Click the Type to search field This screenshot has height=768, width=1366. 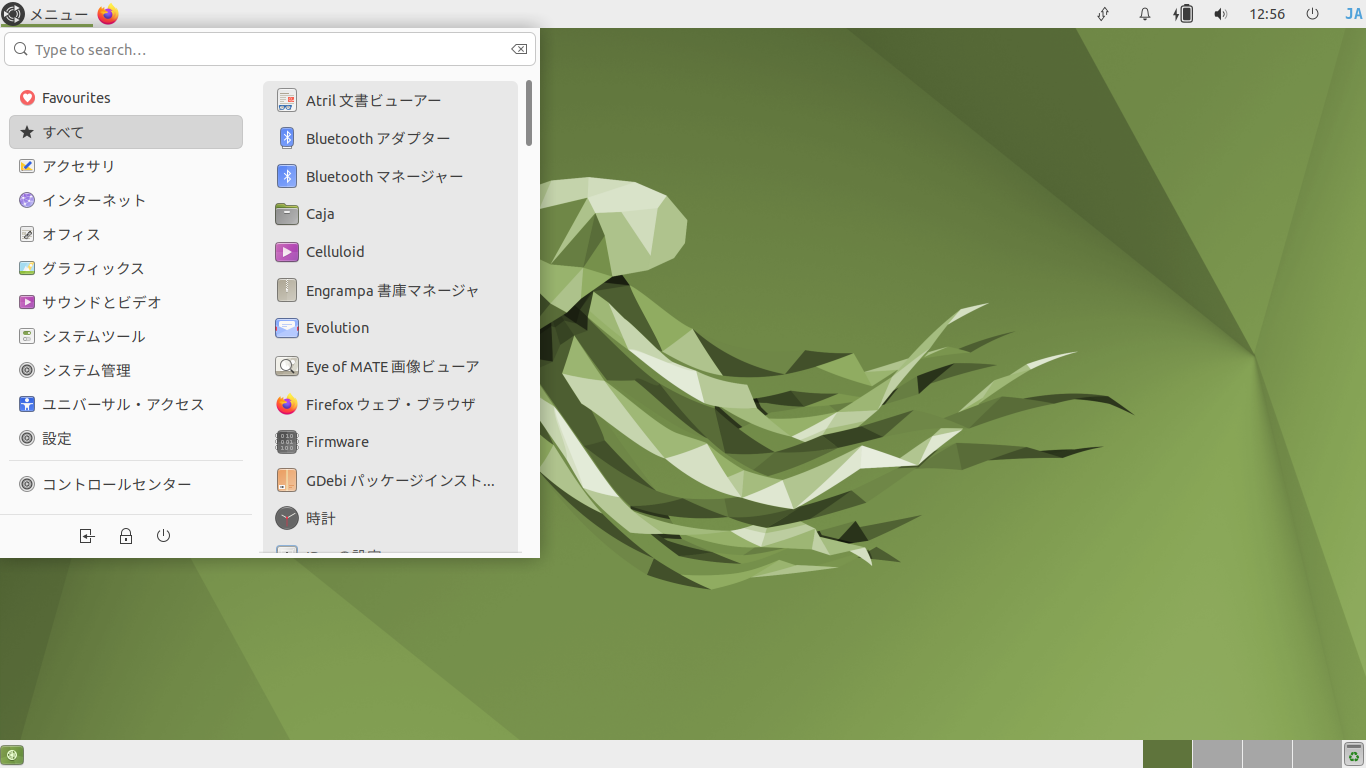pos(270,49)
